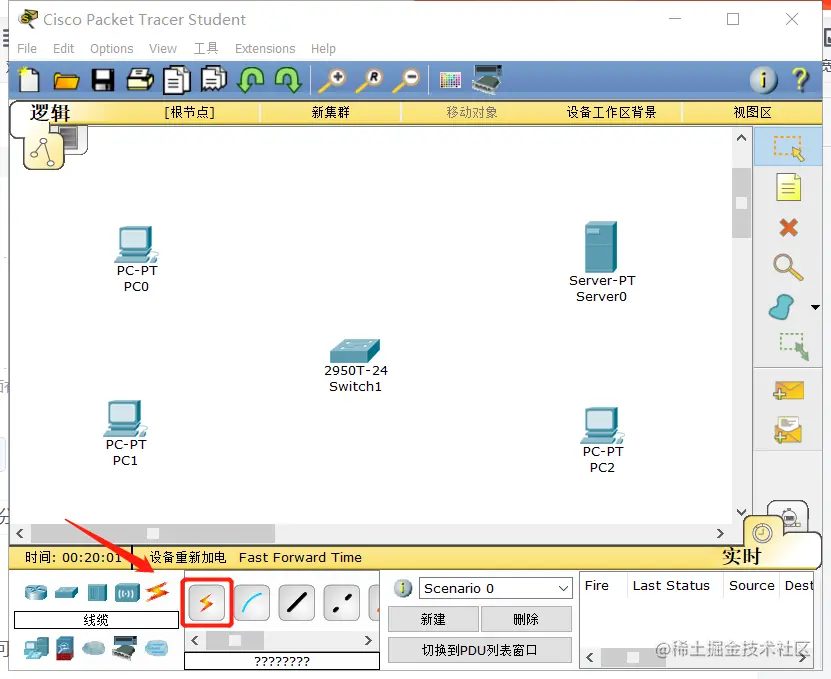Select the Routers device category
The image size is (831, 679).
pos(36,592)
